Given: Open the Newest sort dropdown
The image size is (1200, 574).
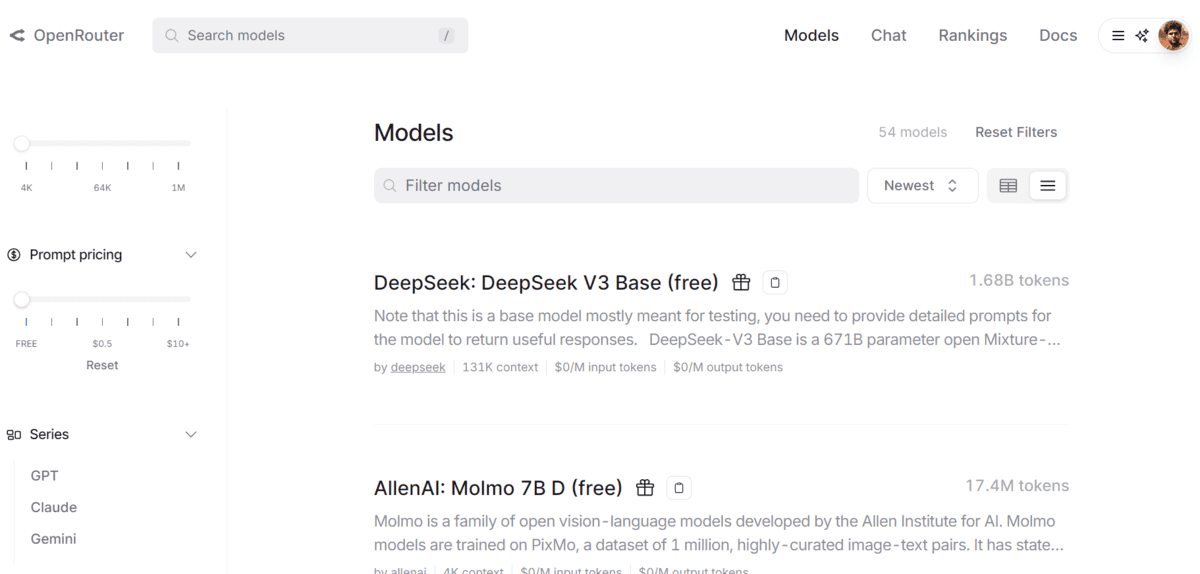Looking at the screenshot, I should pyautogui.click(x=922, y=186).
